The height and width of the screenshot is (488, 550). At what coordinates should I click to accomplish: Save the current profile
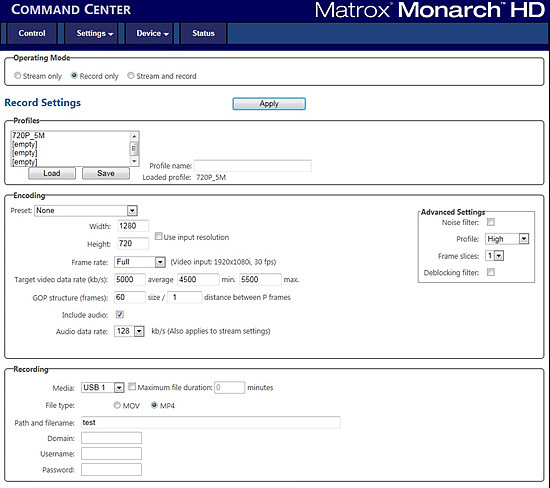(x=106, y=173)
